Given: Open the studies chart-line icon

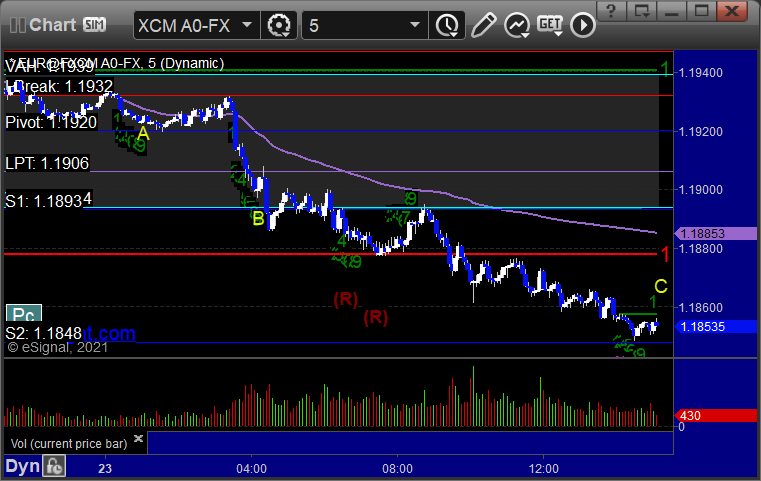Looking at the screenshot, I should 517,25.
